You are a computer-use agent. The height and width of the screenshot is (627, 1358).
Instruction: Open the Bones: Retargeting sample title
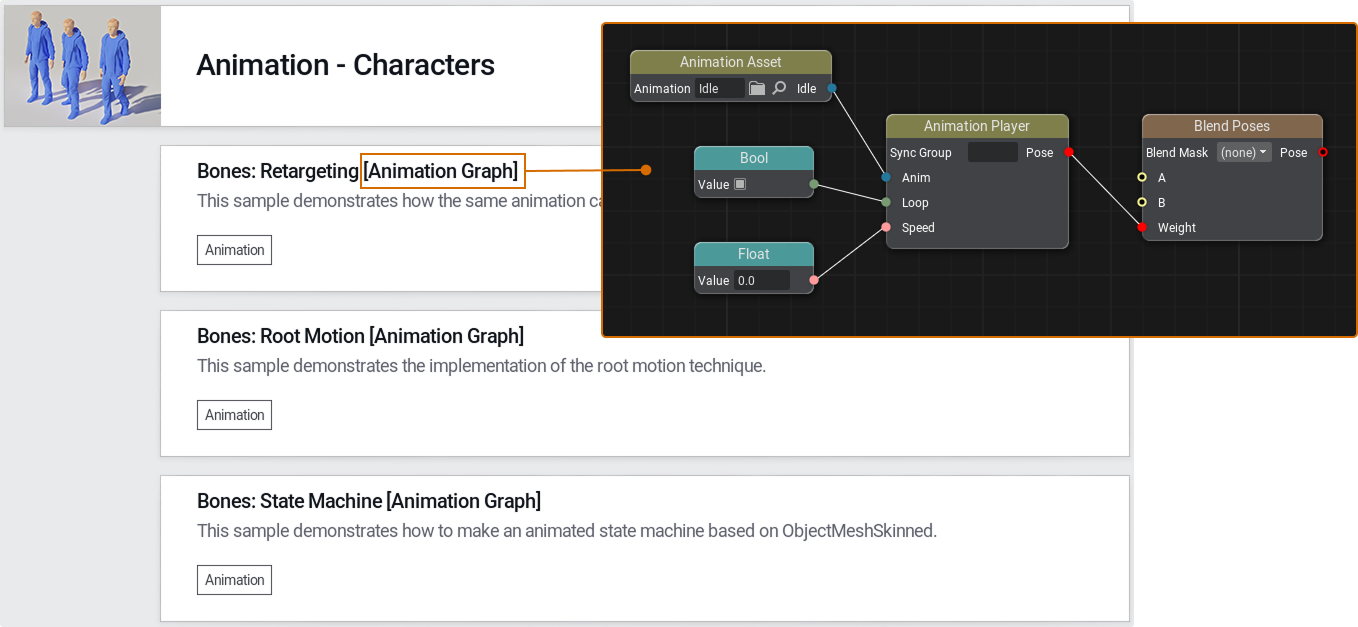coord(358,171)
